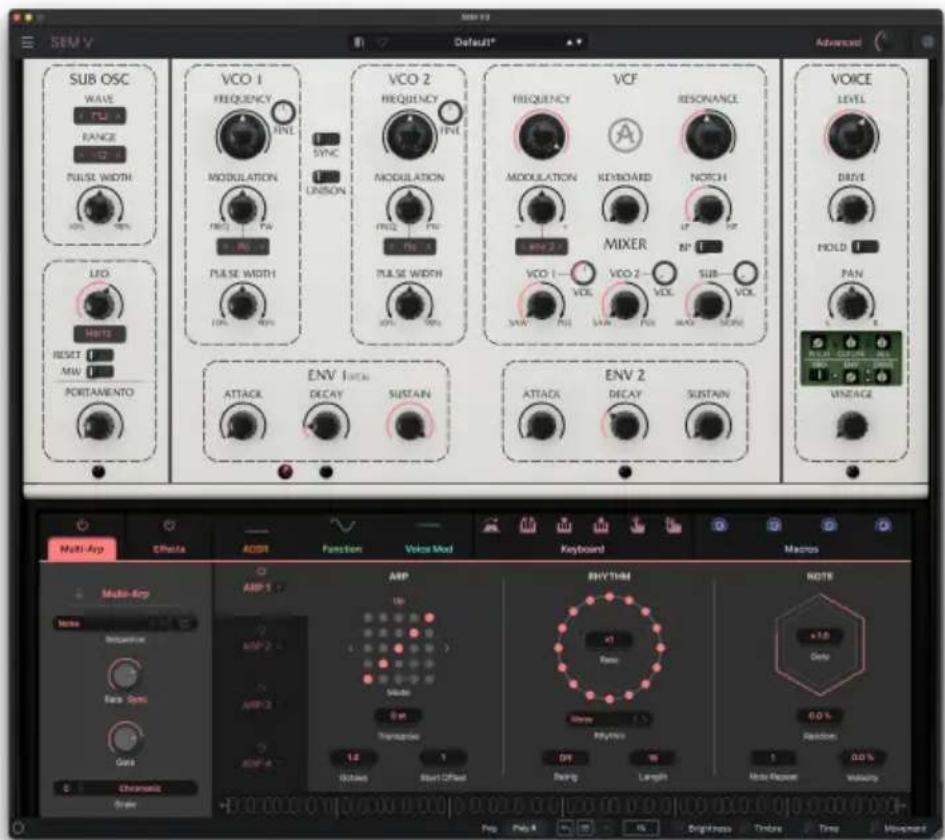Open the preset browser library icon
The image size is (945, 840).
[359, 42]
